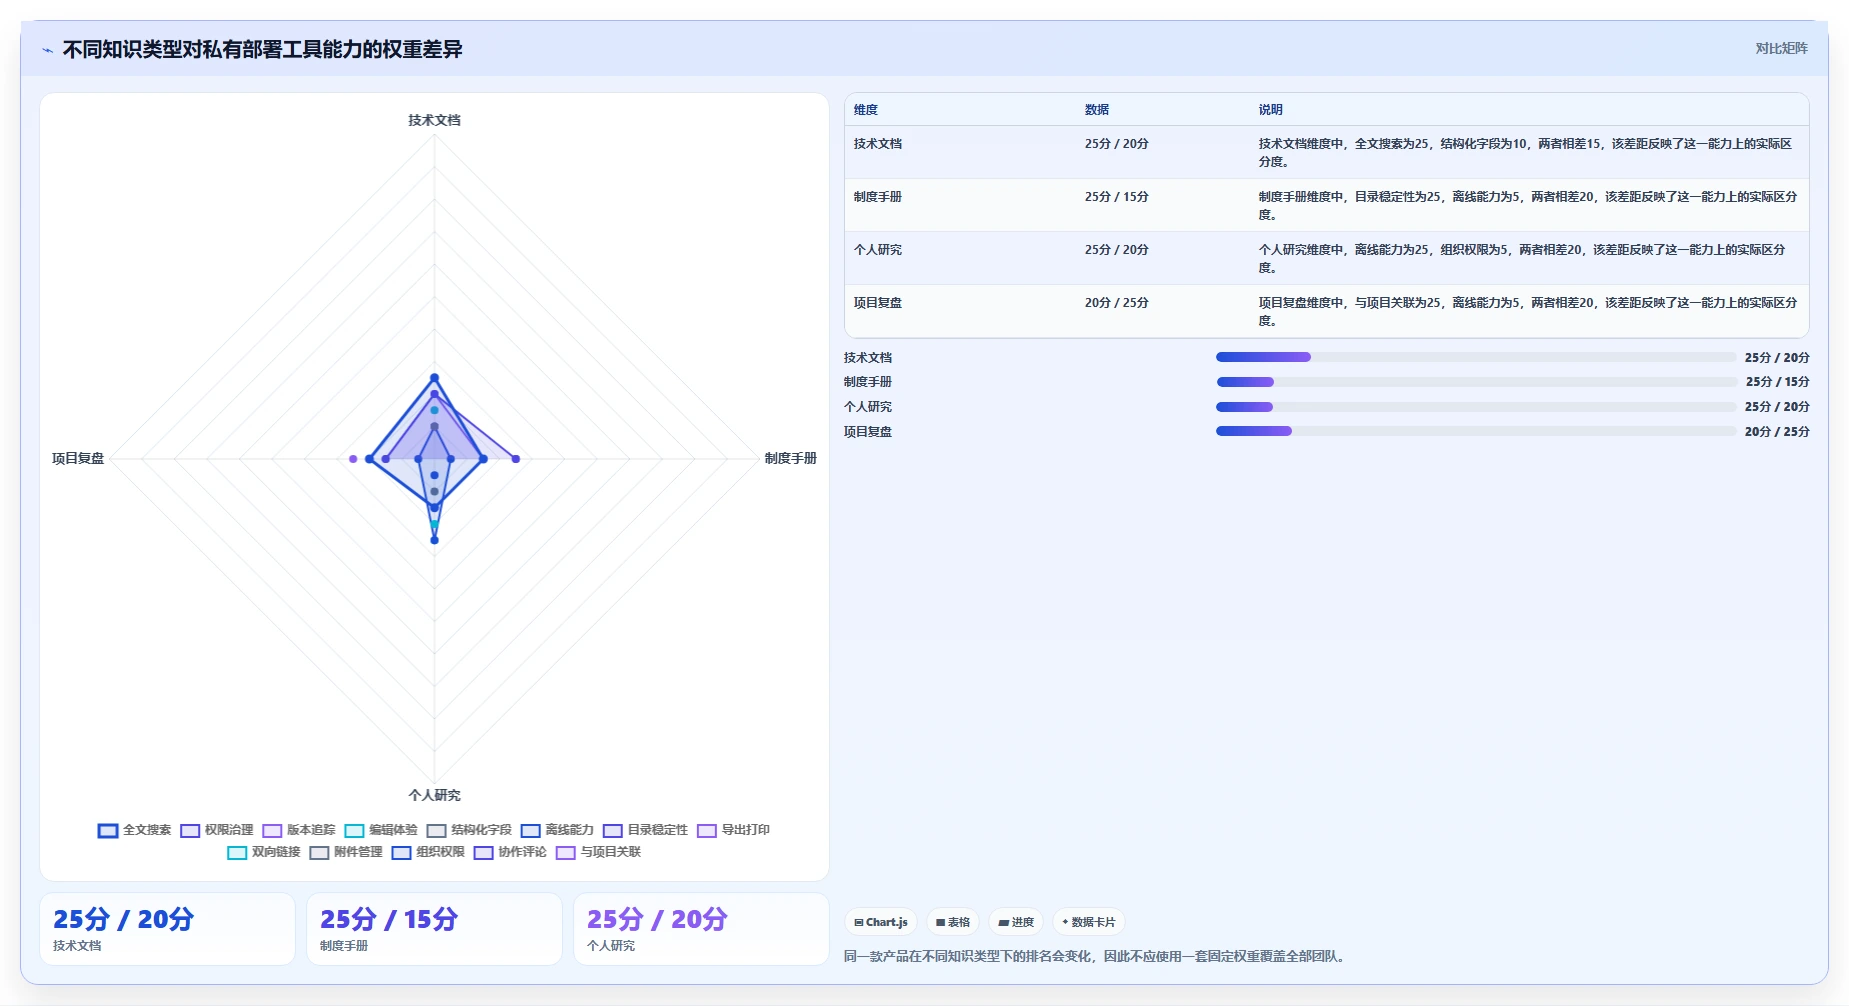Select the 项目复盘 table row label
The height and width of the screenshot is (1006, 1849).
click(x=877, y=303)
